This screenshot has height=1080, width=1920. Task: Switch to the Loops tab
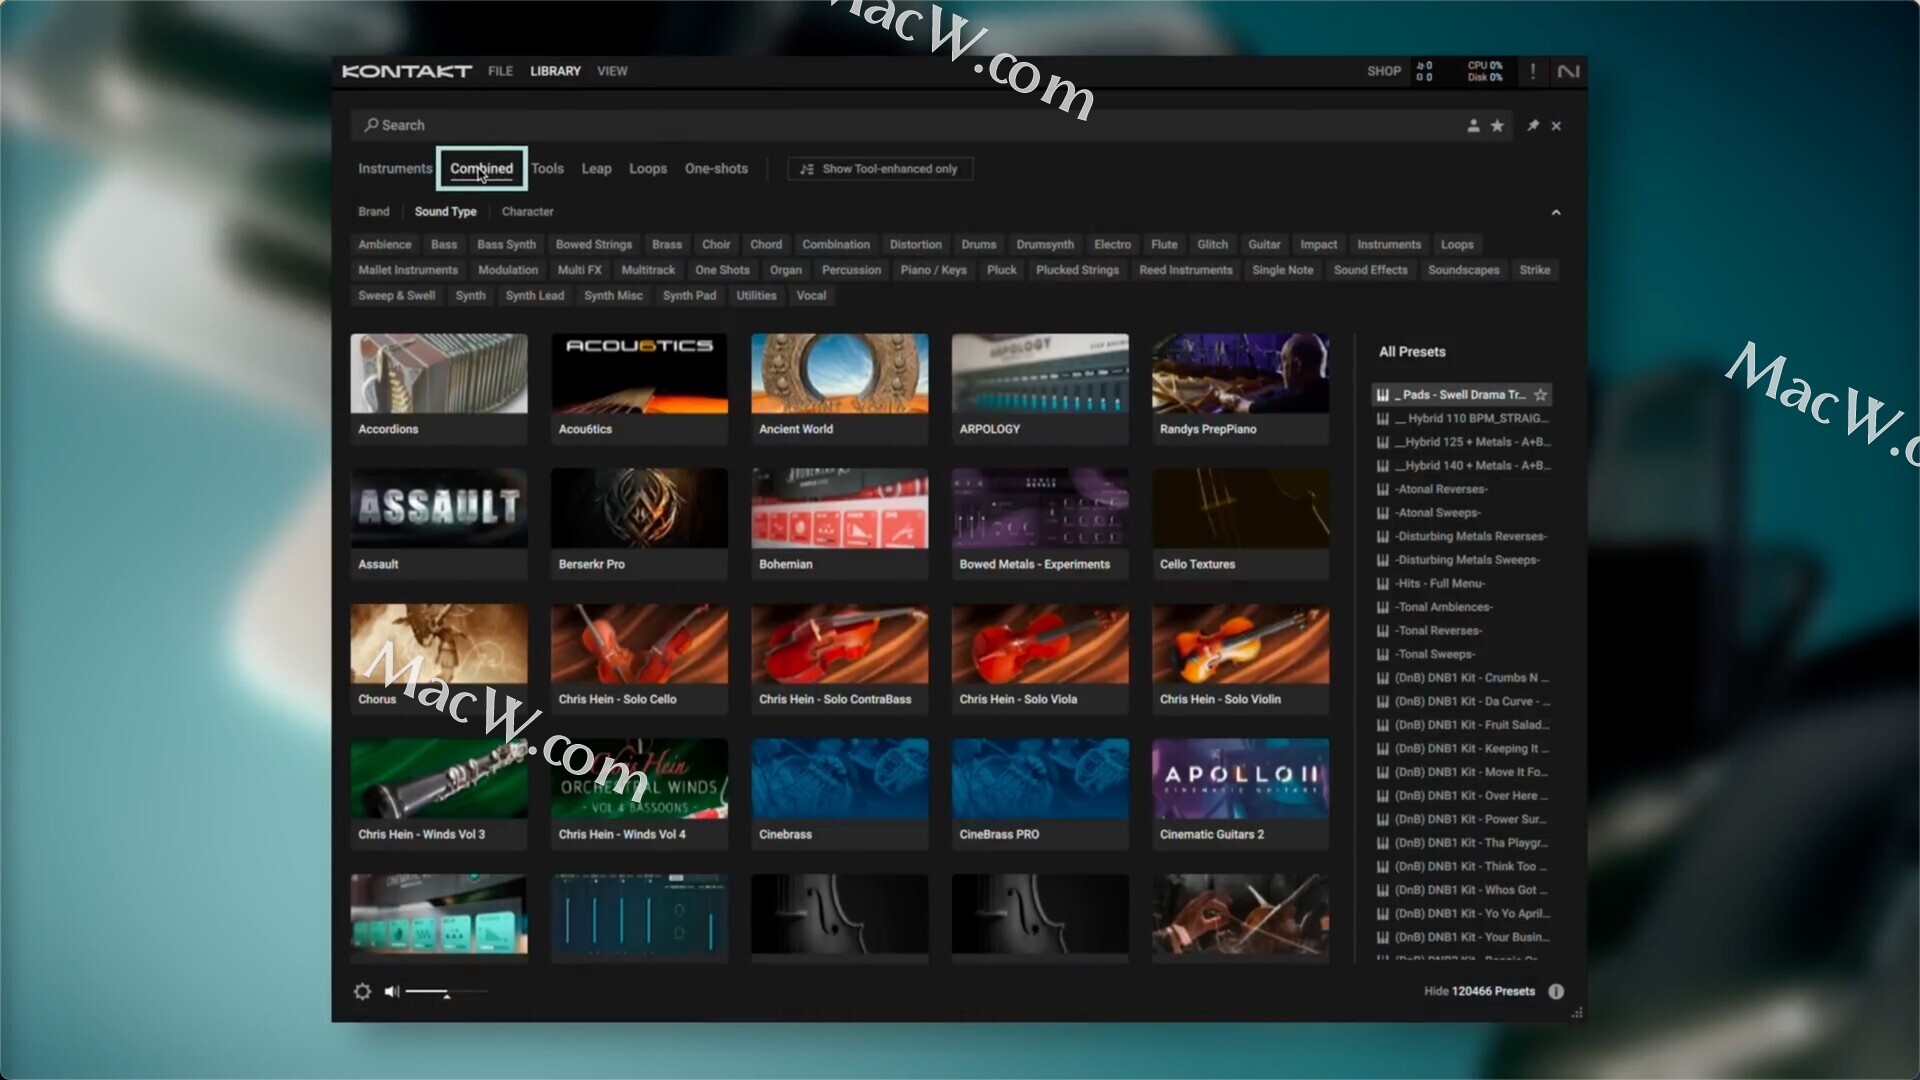(x=648, y=168)
